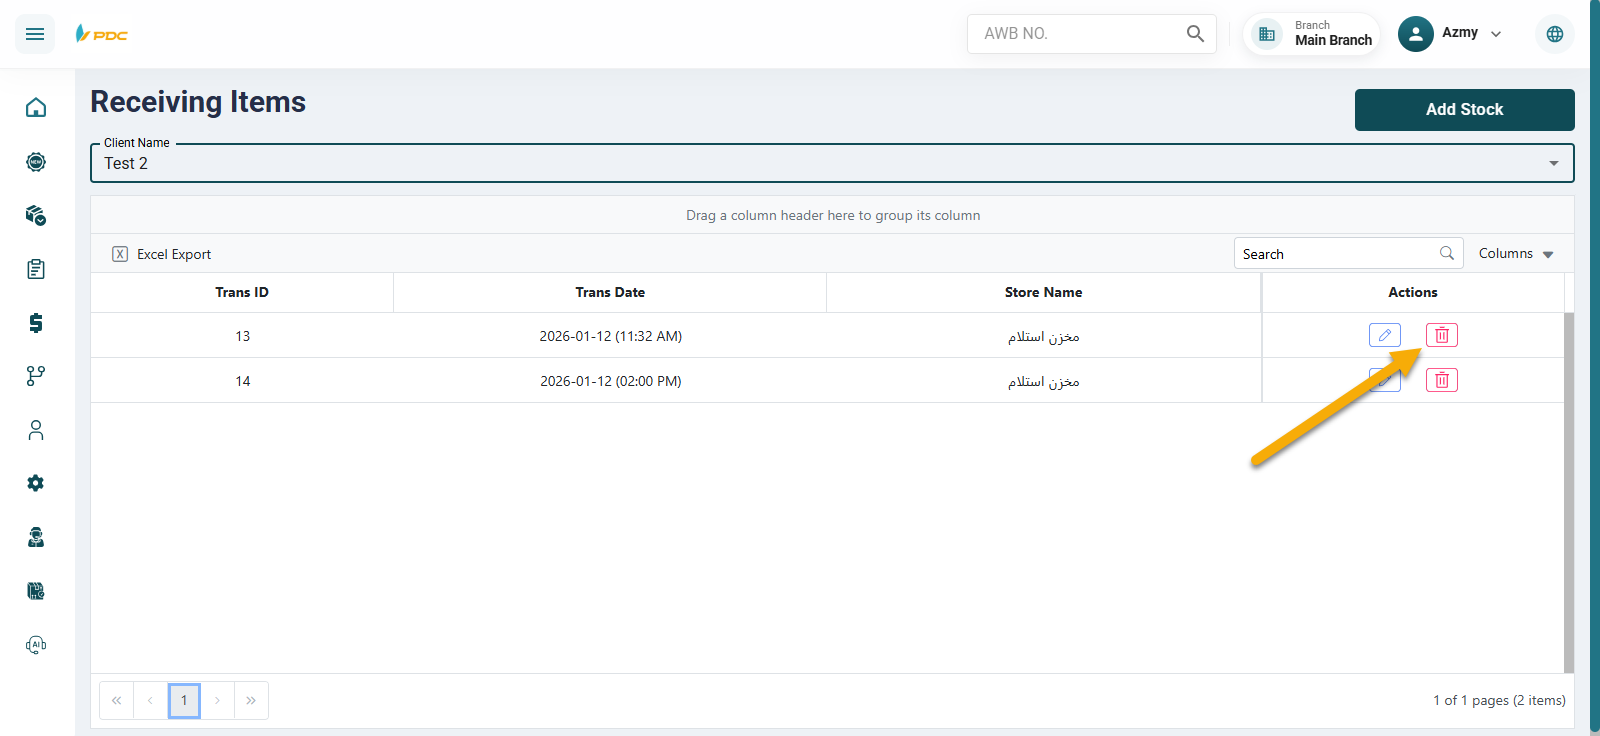This screenshot has width=1600, height=736.
Task: Open the agent sidebar icon
Action: 36,537
